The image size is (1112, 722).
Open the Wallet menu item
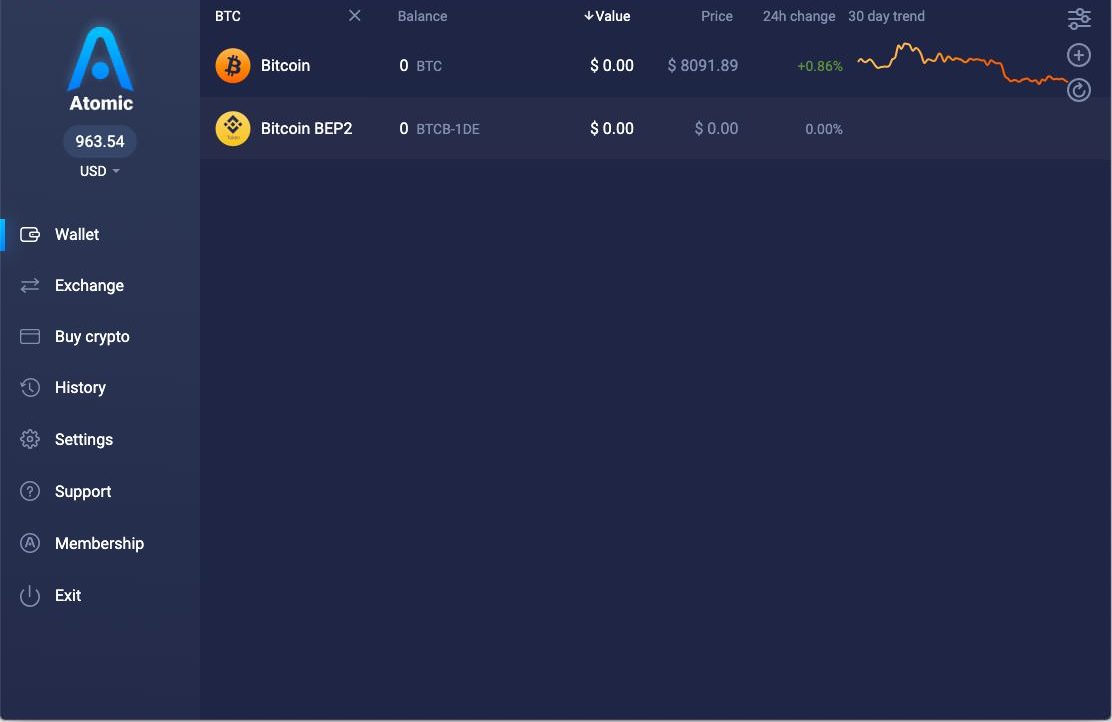pos(99,234)
